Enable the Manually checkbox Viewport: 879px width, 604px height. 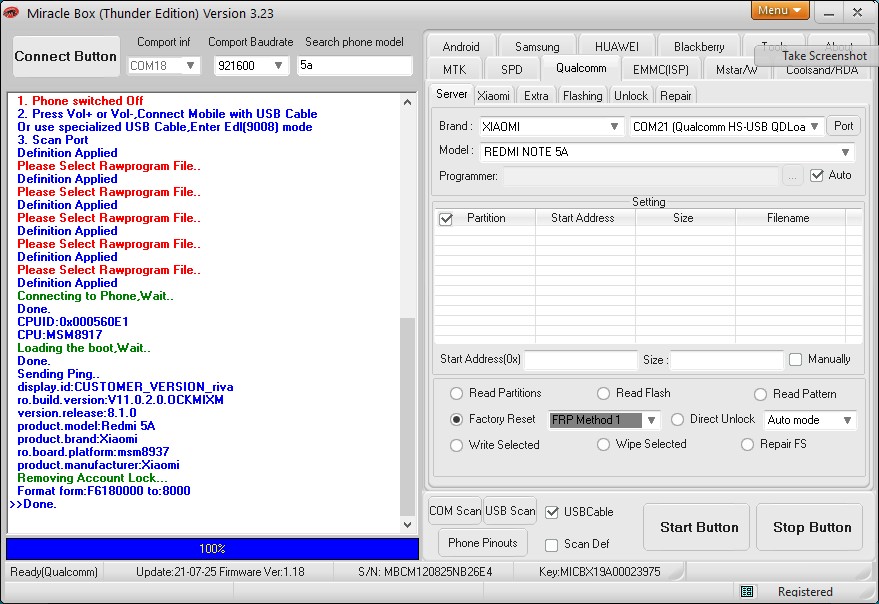point(795,359)
